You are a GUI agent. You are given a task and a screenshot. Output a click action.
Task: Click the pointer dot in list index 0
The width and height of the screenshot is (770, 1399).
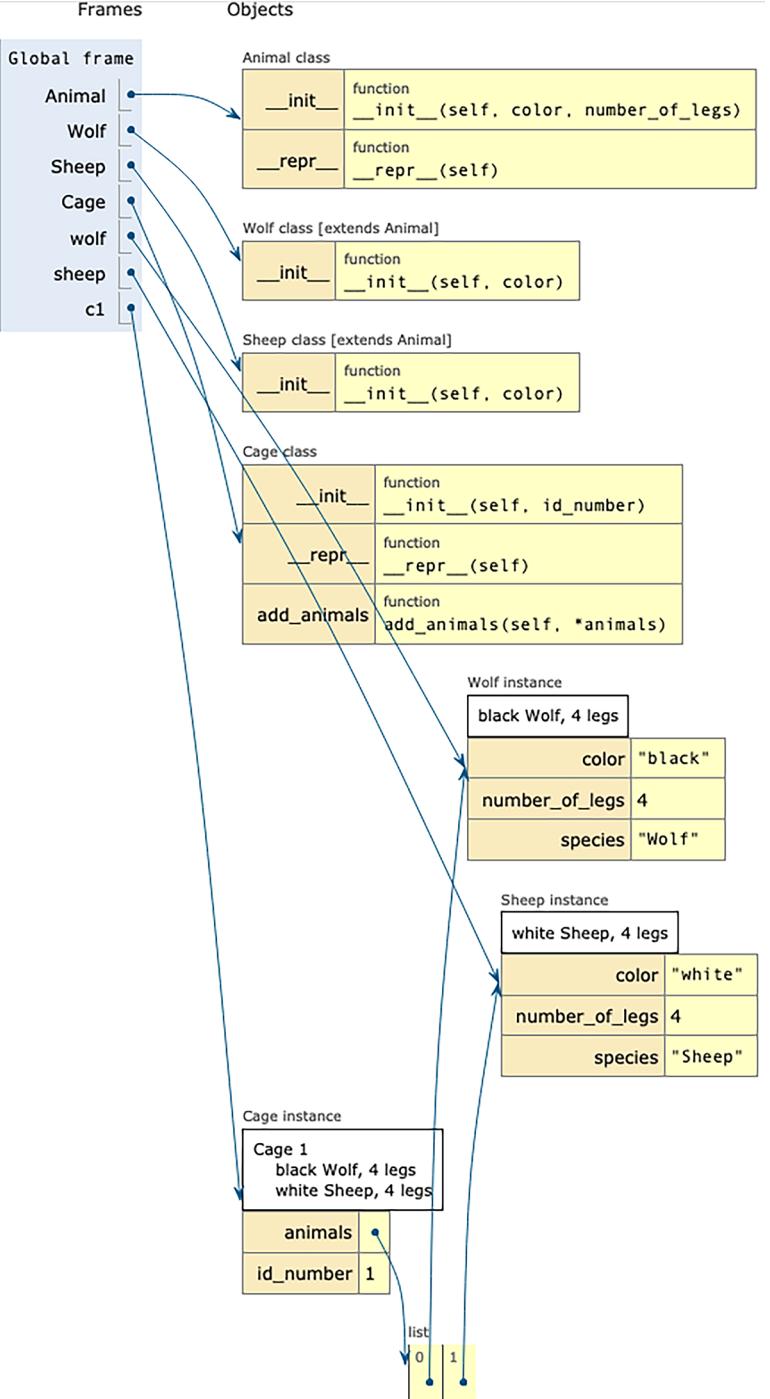429,1382
